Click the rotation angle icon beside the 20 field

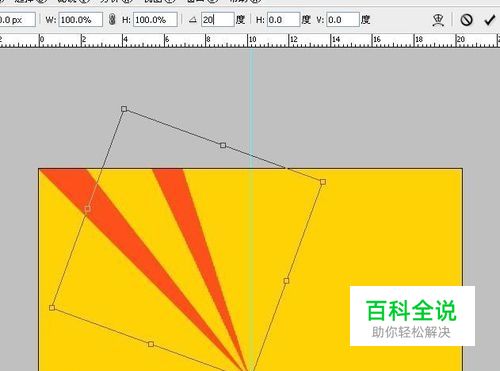coord(193,20)
